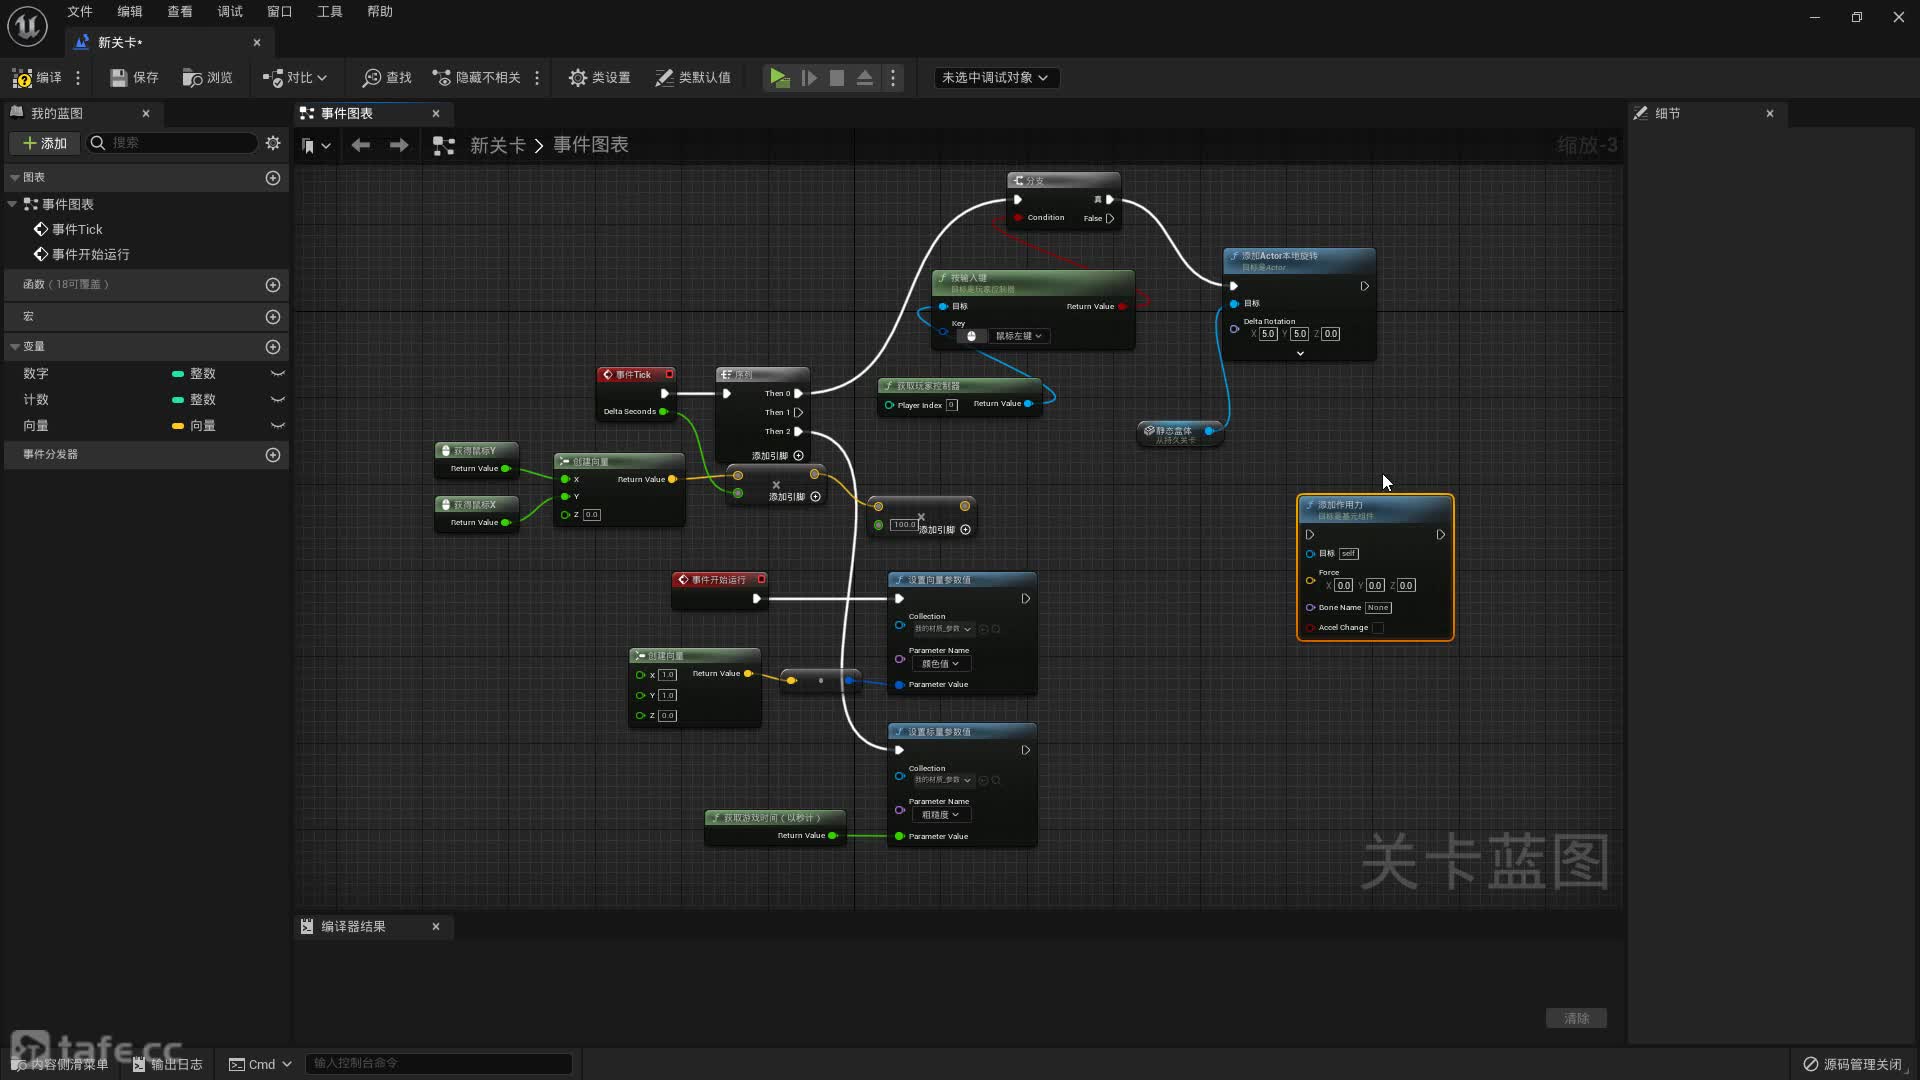Add a new macro with 宏 plus

pos(273,316)
